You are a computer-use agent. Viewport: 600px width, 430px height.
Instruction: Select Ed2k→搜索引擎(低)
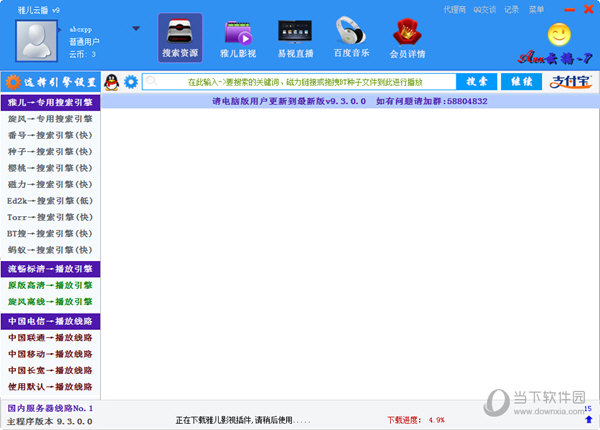tap(51, 201)
